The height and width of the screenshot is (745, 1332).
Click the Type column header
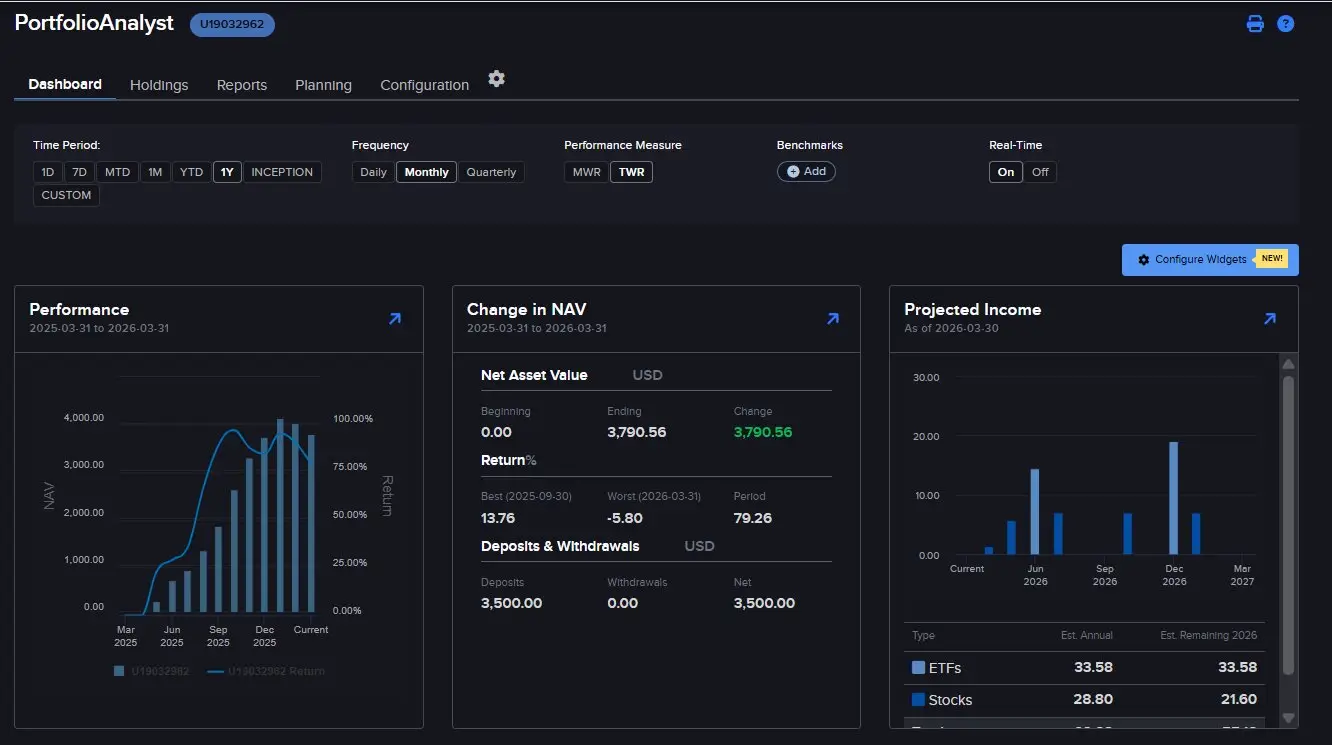click(924, 635)
